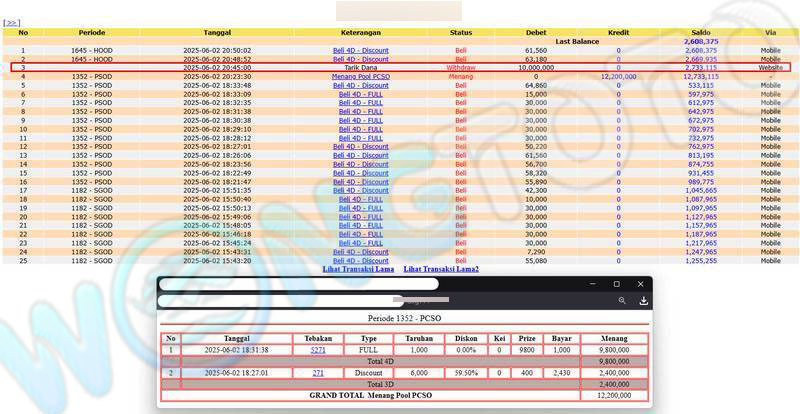Open Beli 4D - Discount at 18:33:48
The width and height of the screenshot is (800, 414).
[x=360, y=85]
